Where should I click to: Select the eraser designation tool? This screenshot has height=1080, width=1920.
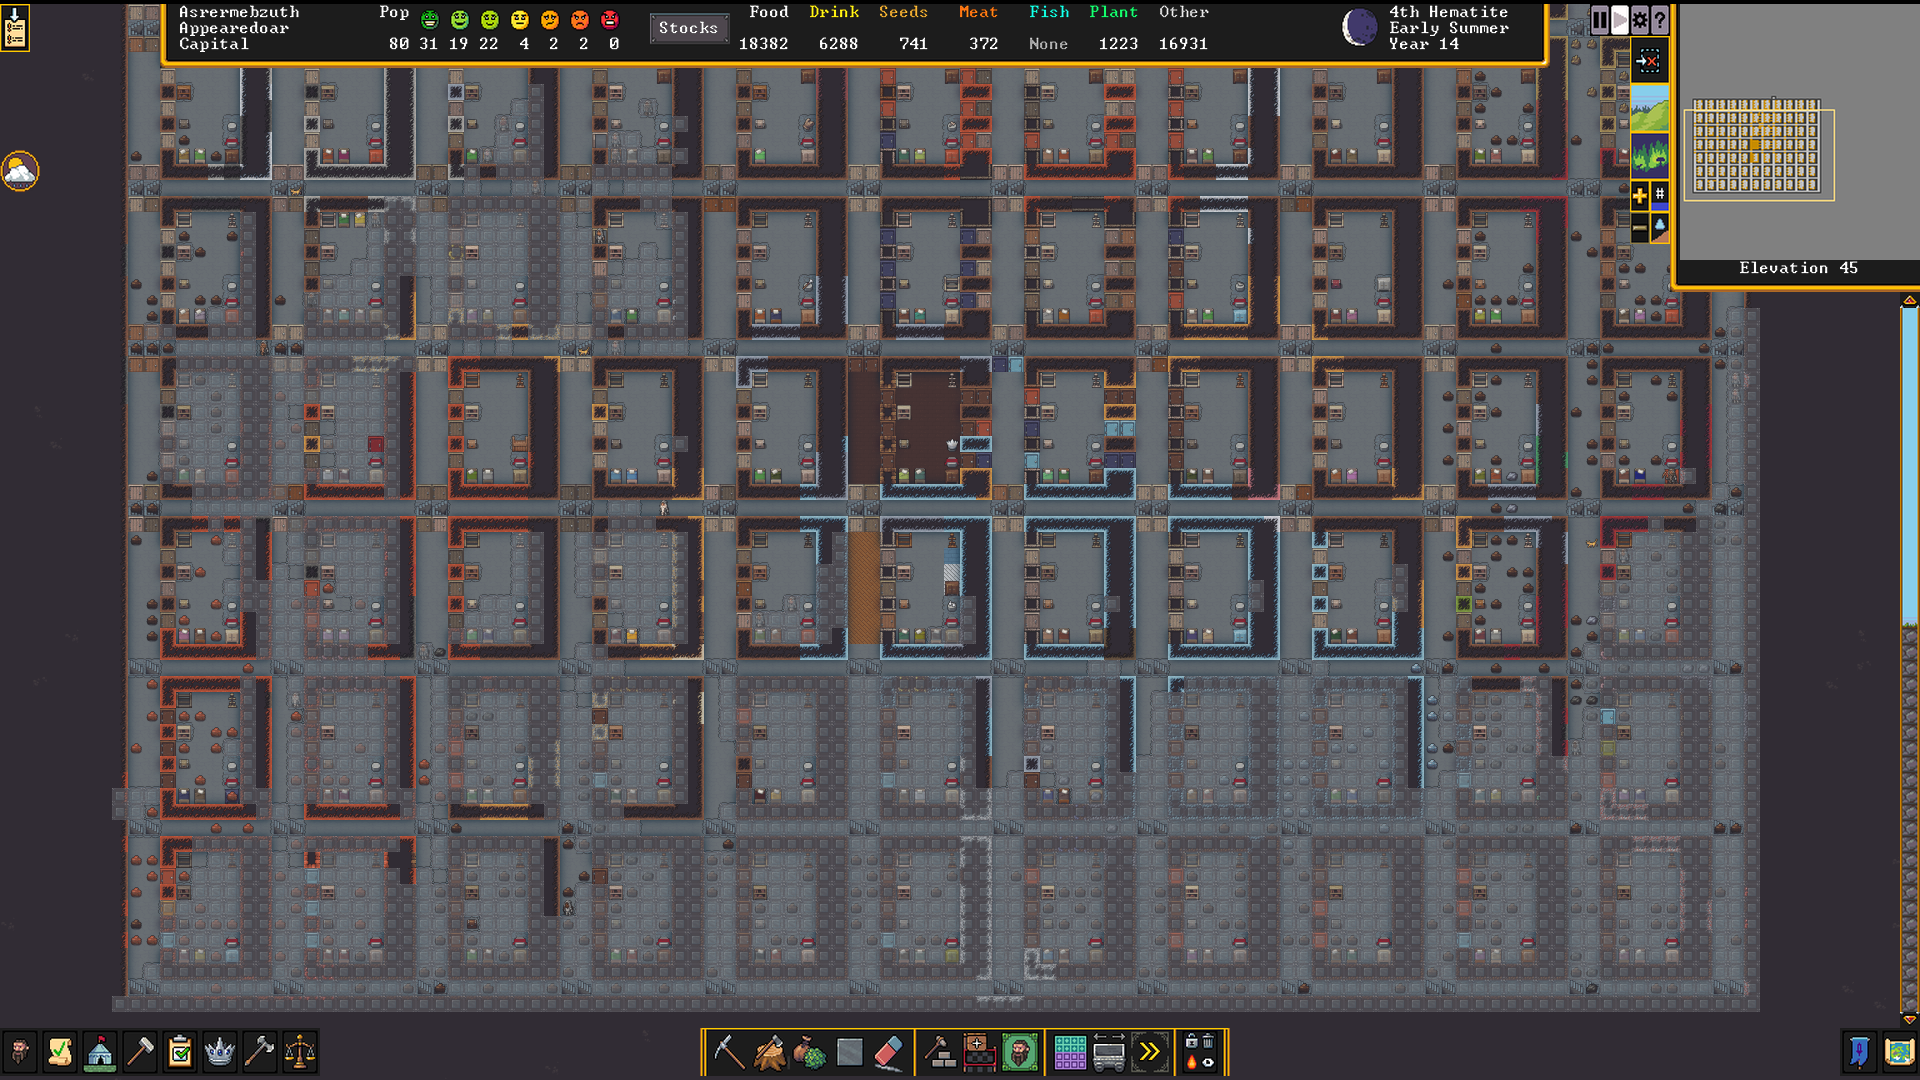tap(889, 1052)
